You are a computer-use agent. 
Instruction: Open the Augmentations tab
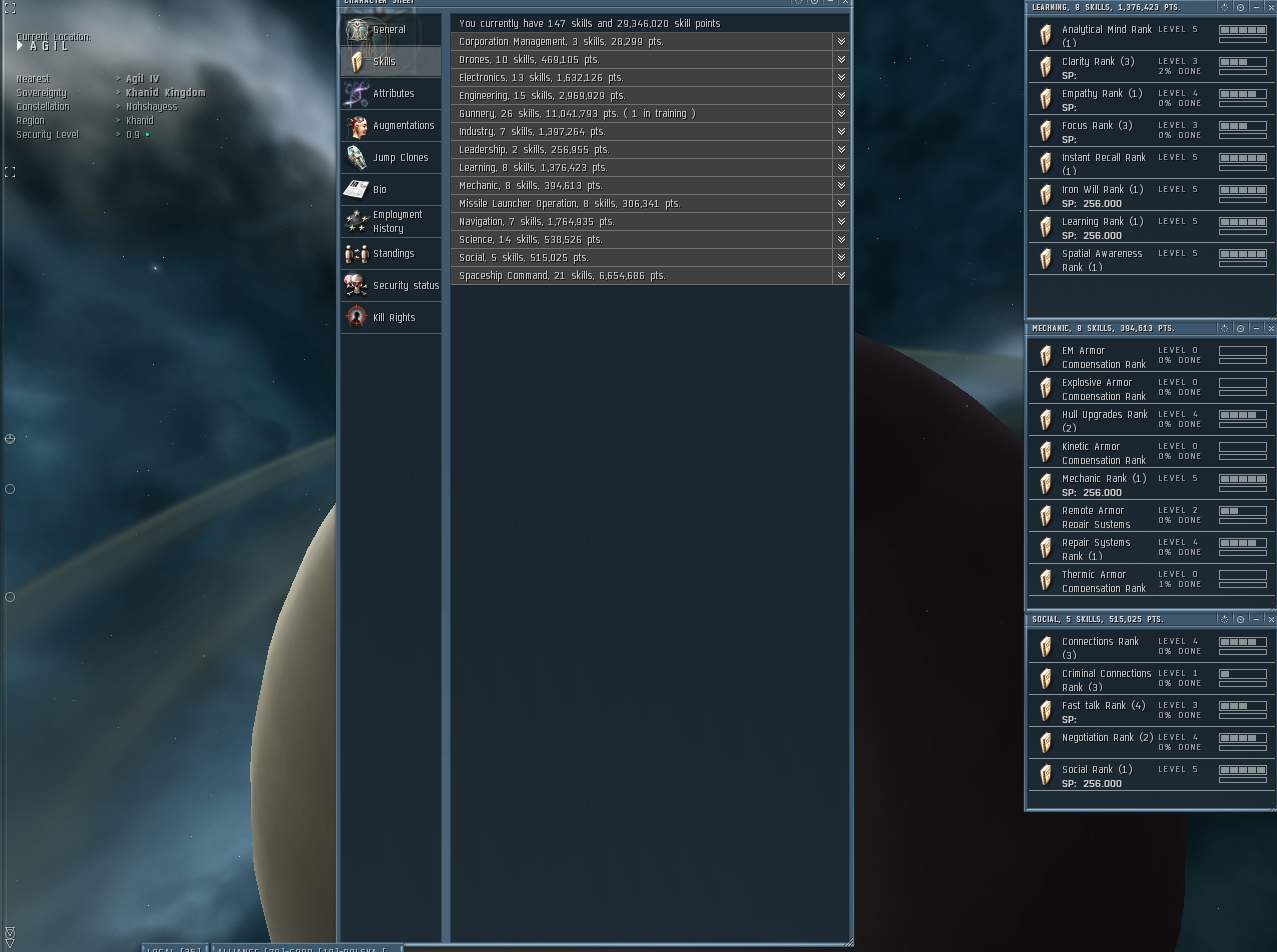coord(390,125)
